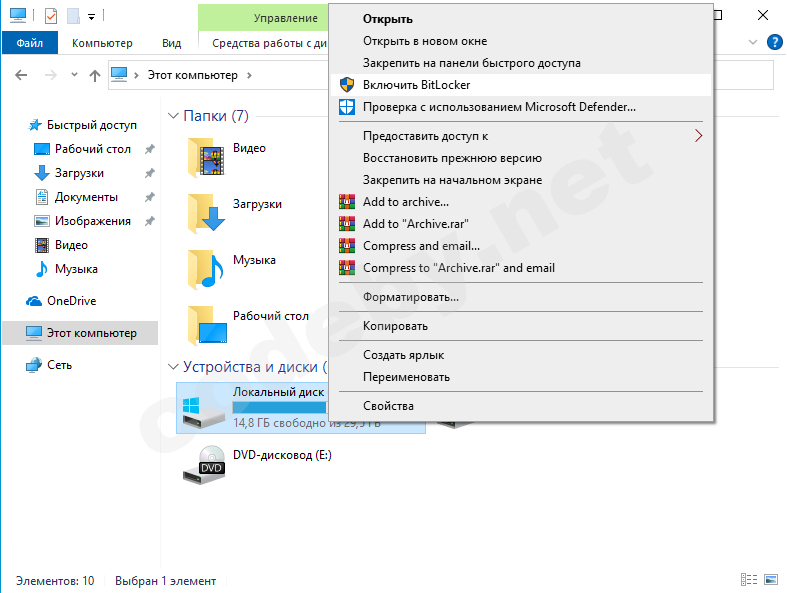Select the Музыка folder icon in main pane

tap(207, 269)
